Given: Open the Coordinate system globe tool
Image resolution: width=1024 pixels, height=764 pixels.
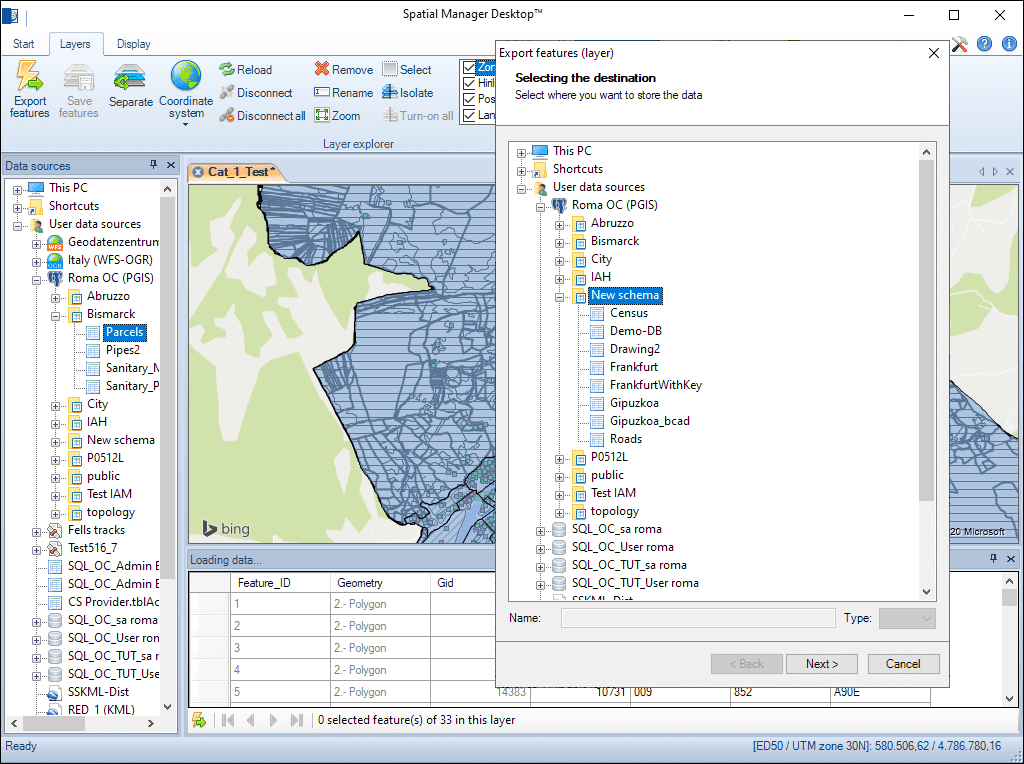Looking at the screenshot, I should pyautogui.click(x=186, y=91).
